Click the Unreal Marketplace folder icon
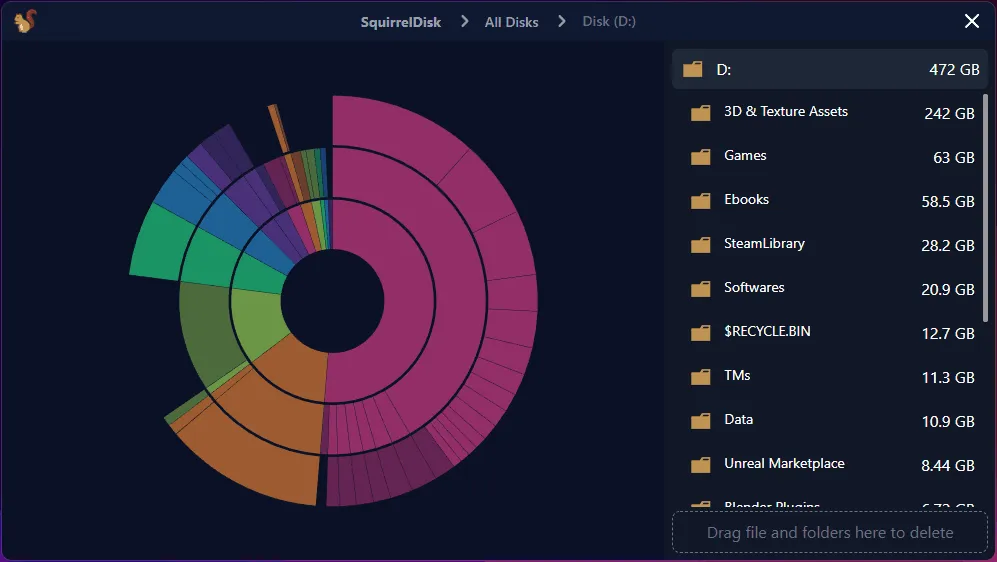 [700, 465]
